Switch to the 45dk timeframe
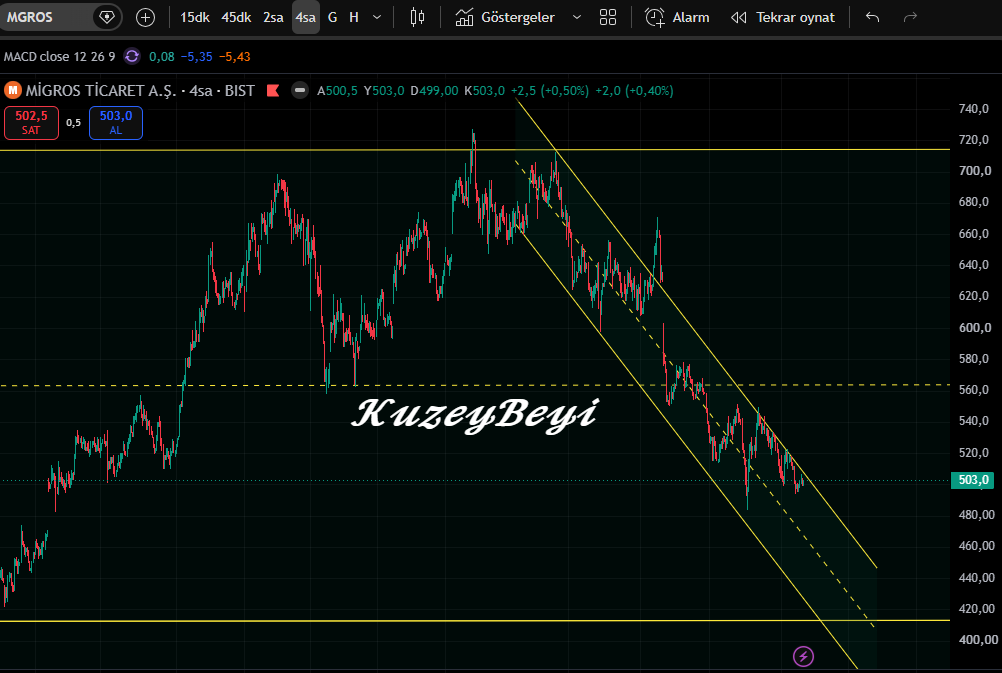 [x=236, y=17]
